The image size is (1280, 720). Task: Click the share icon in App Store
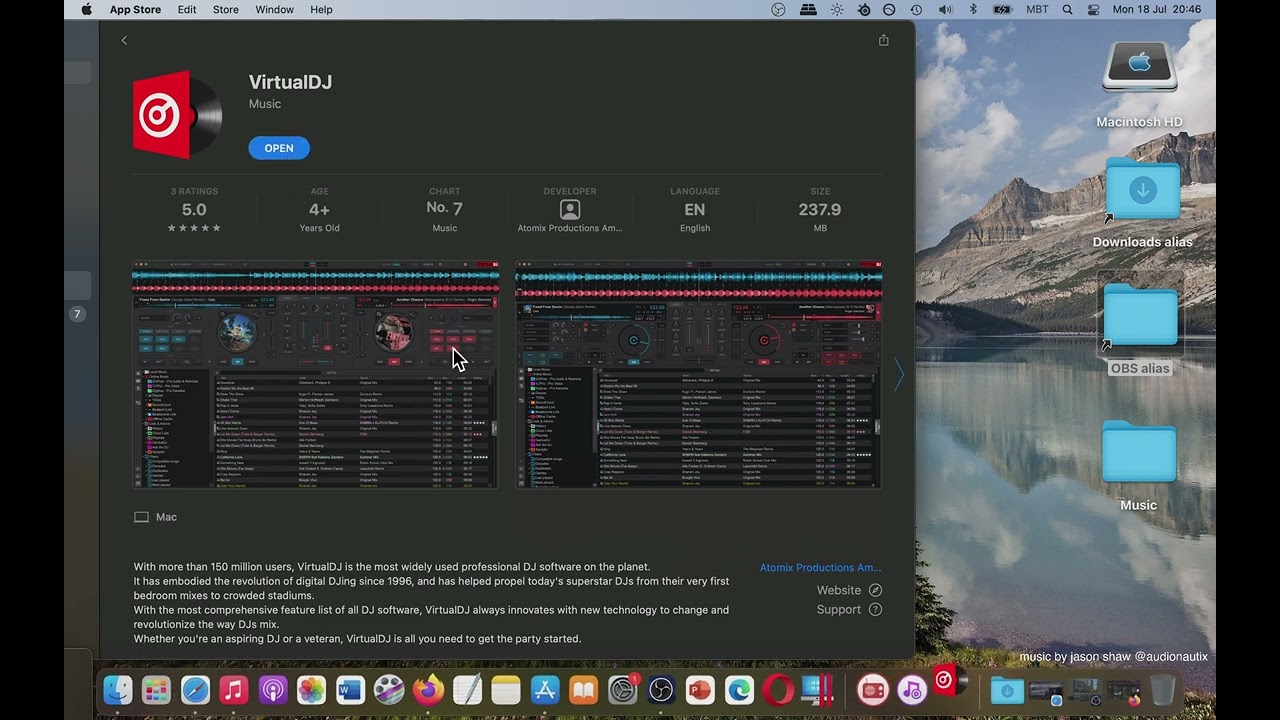coord(883,40)
